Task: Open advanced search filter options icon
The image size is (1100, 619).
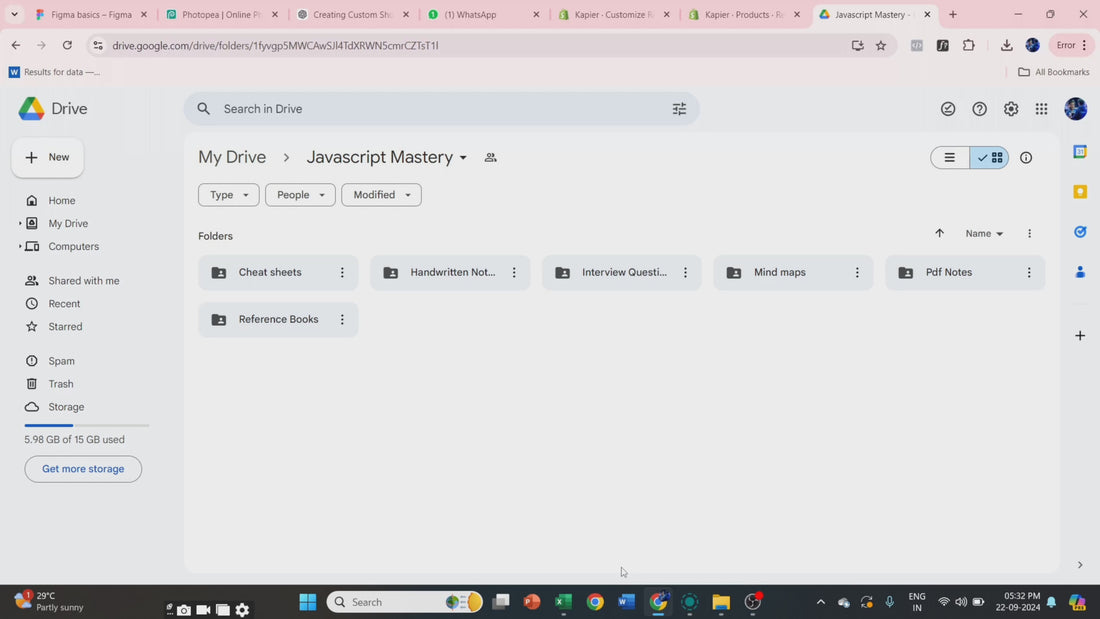Action: (x=679, y=109)
